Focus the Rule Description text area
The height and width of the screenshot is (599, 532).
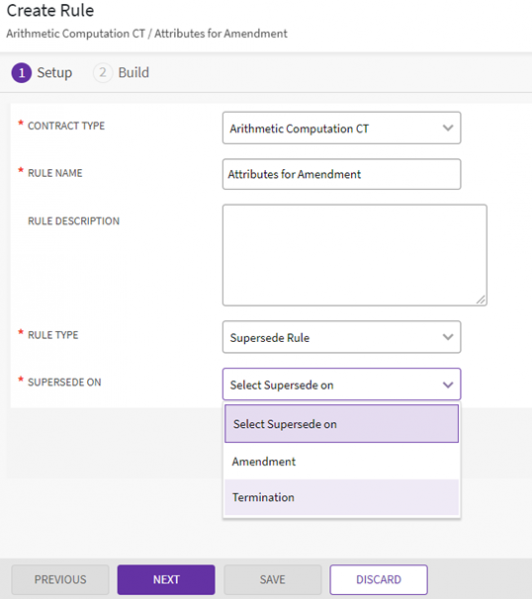pyautogui.click(x=354, y=255)
